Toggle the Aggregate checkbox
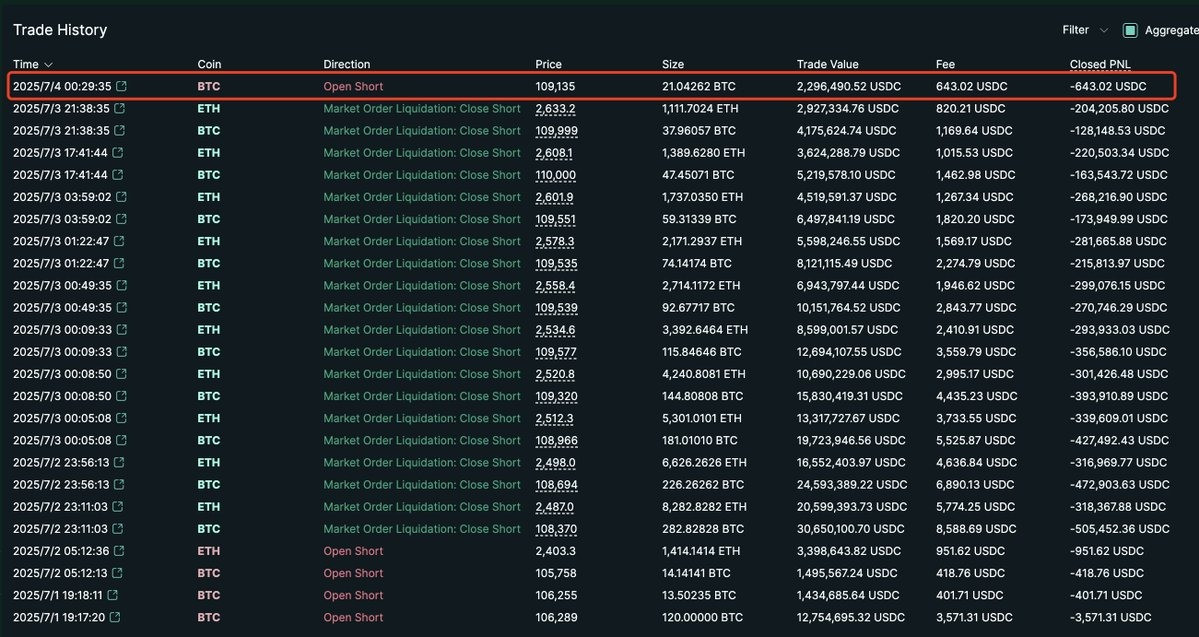Screen dimensions: 1199x637 (x=1130, y=31)
